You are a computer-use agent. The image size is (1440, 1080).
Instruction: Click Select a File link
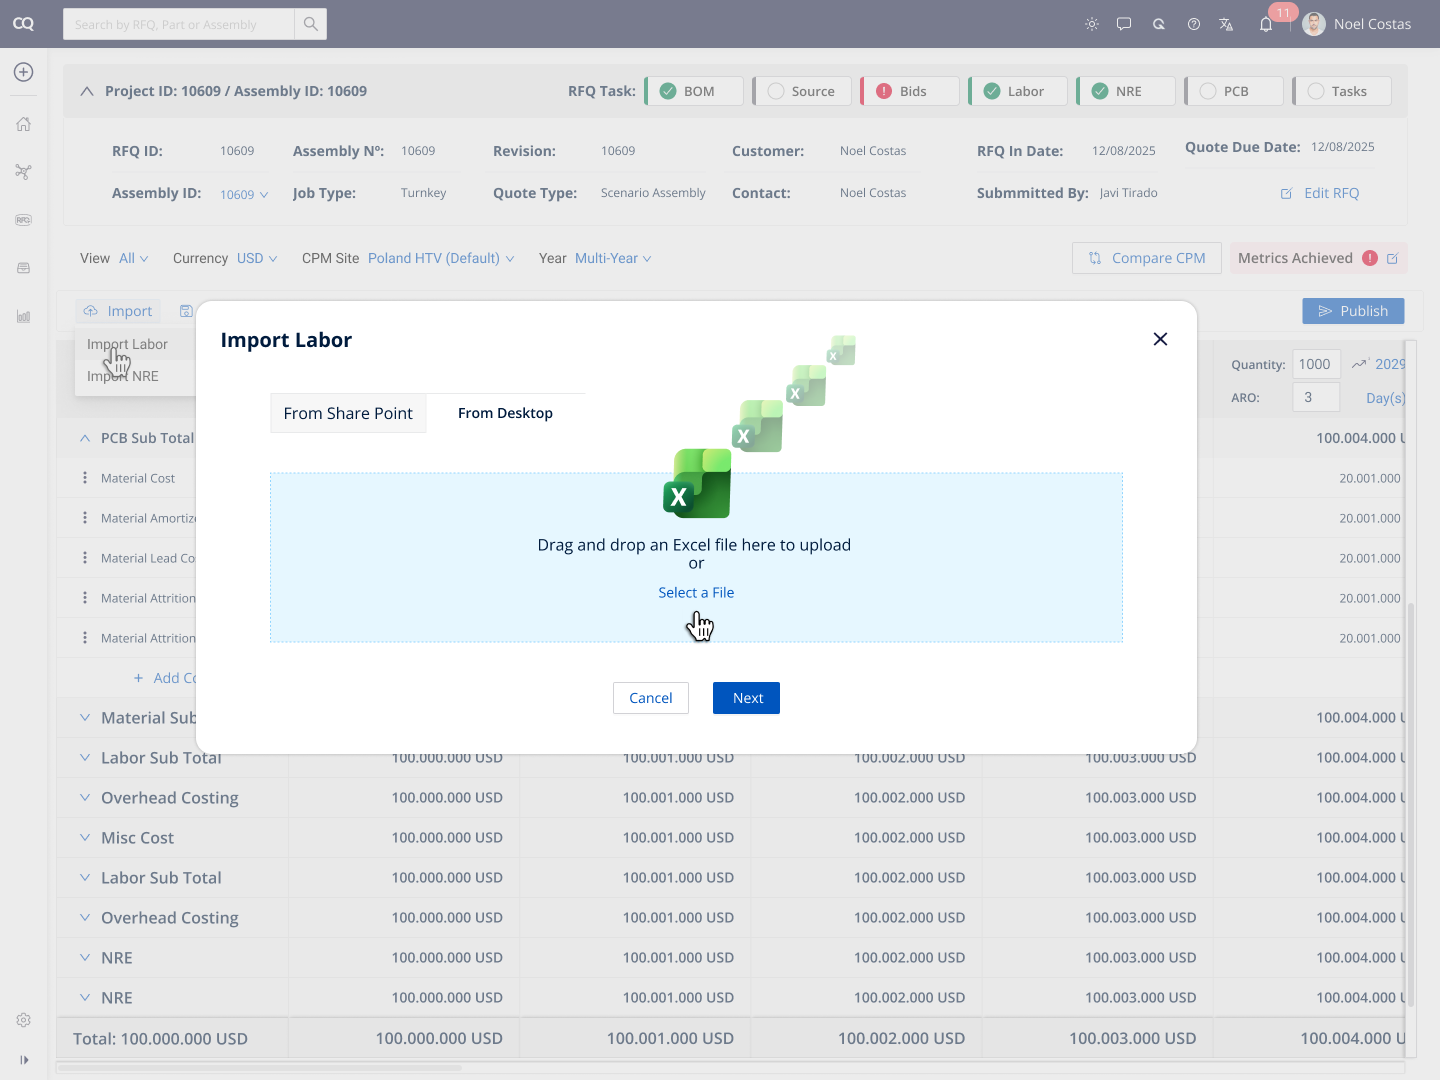click(x=696, y=592)
